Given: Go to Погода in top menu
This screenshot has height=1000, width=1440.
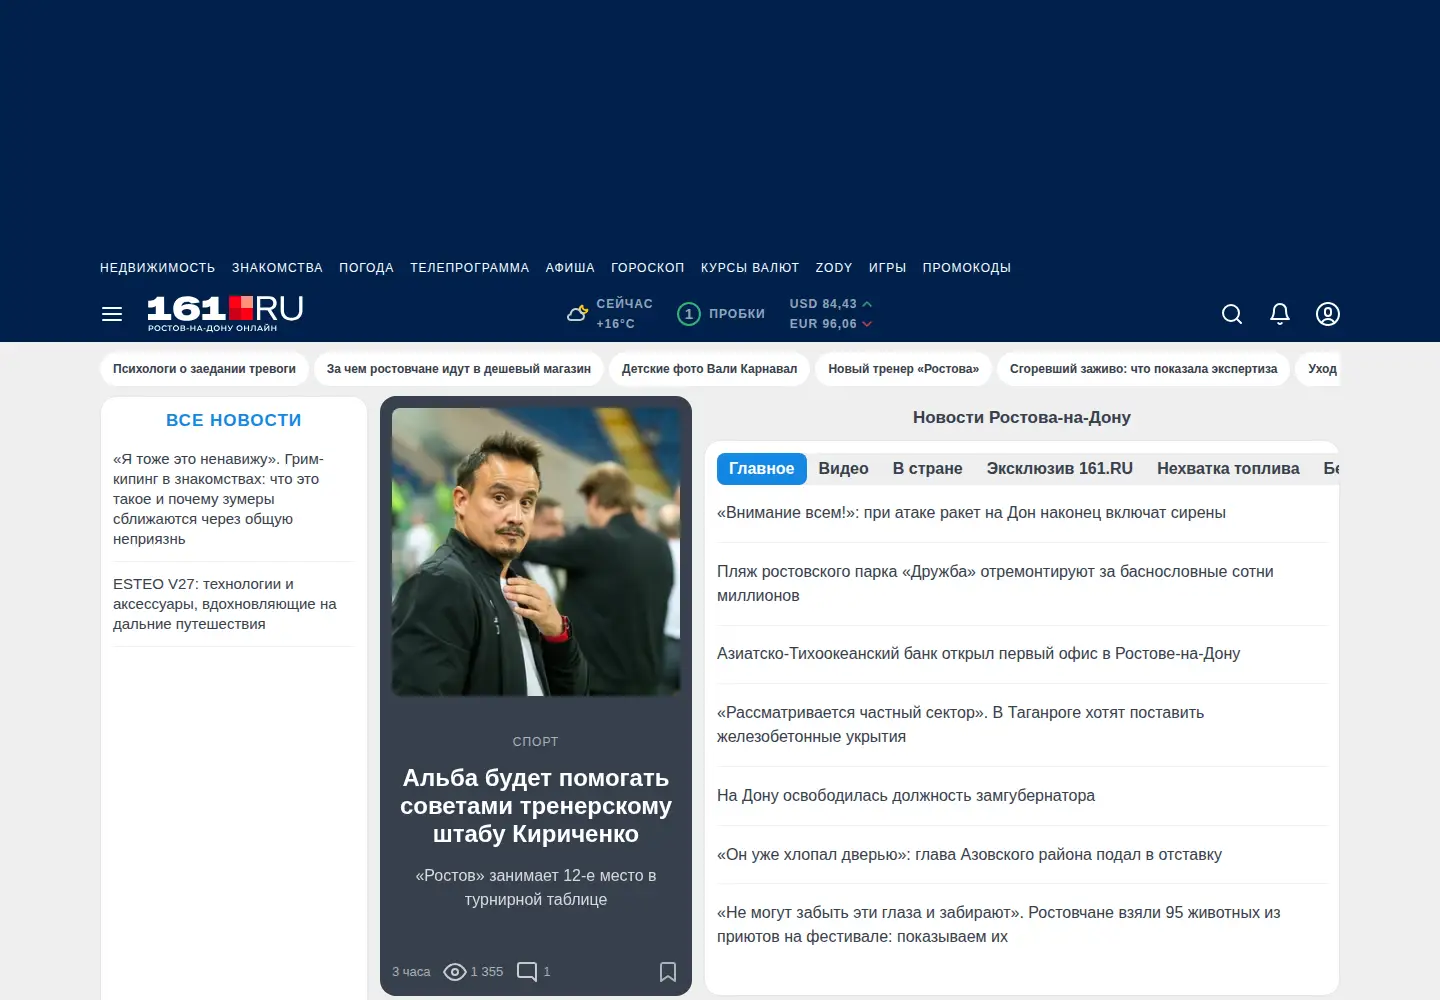Looking at the screenshot, I should pyautogui.click(x=366, y=268).
